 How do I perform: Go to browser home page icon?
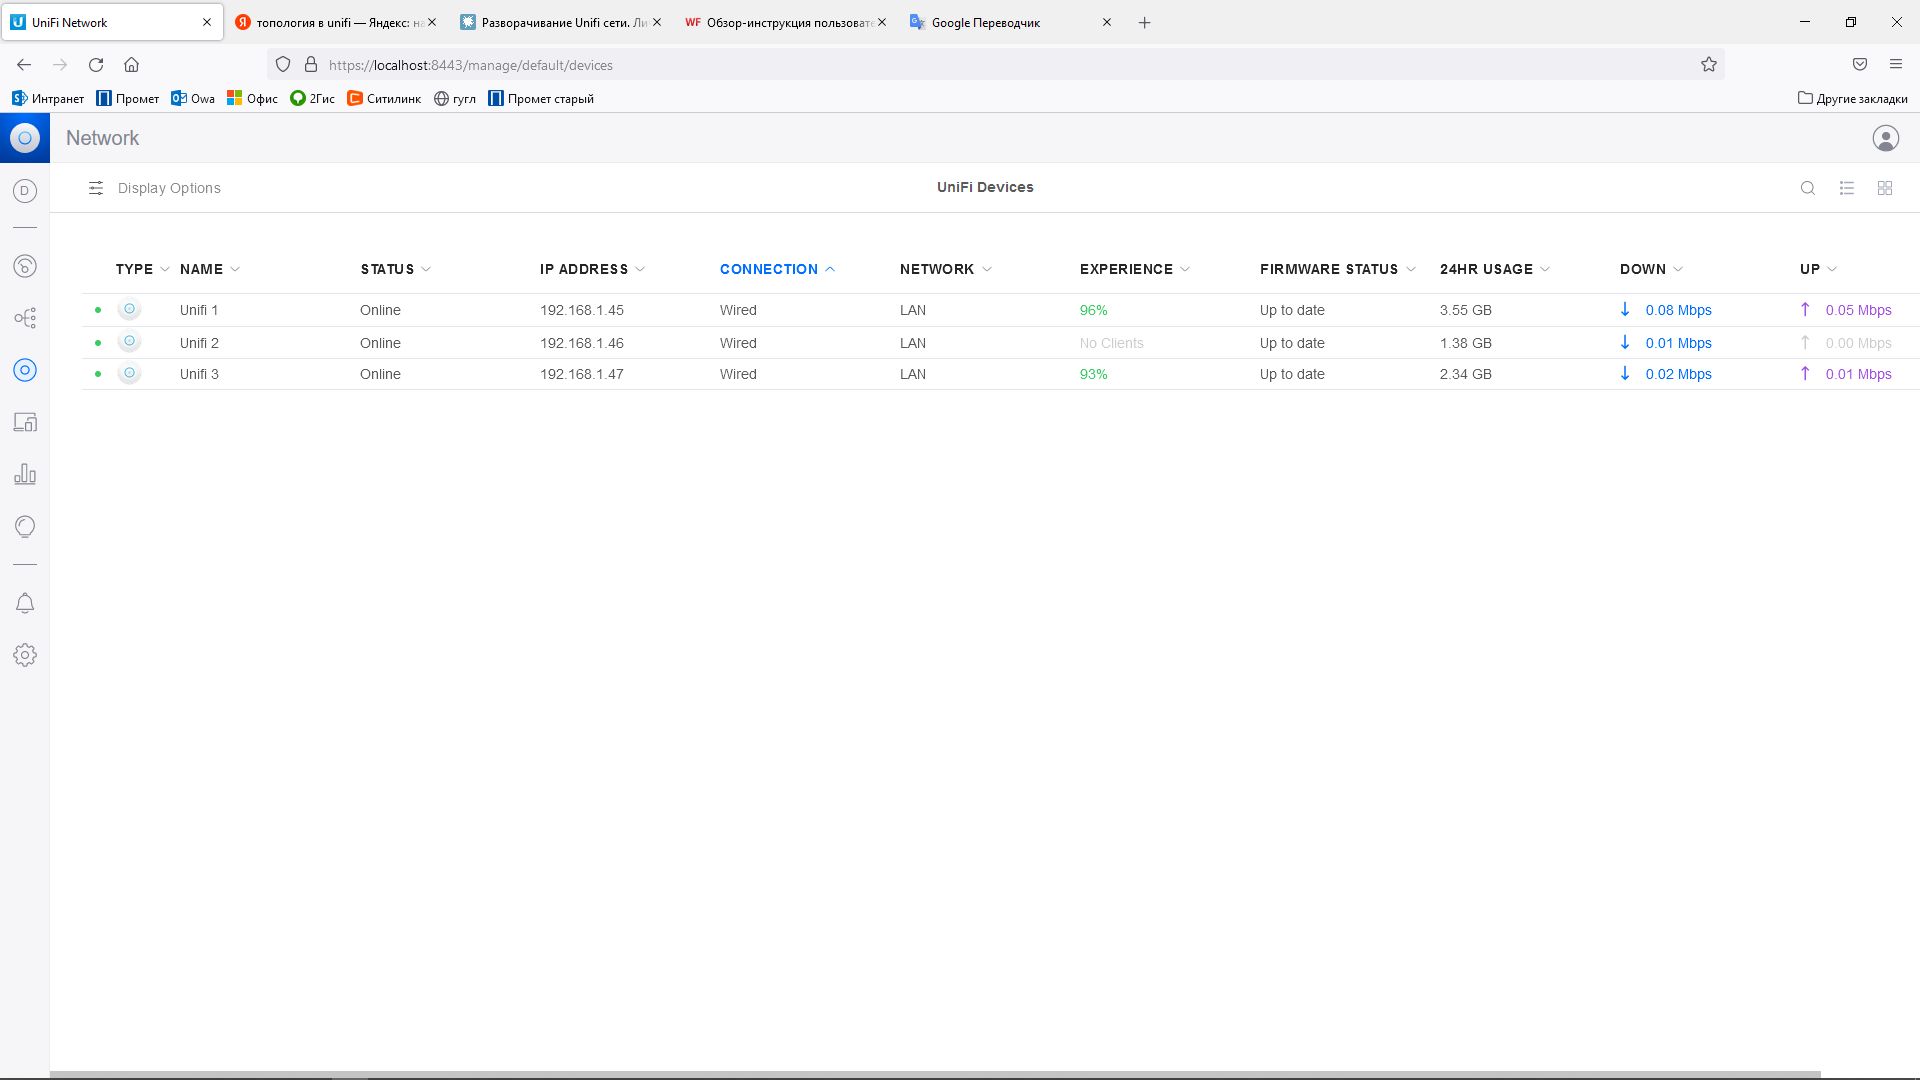point(131,65)
